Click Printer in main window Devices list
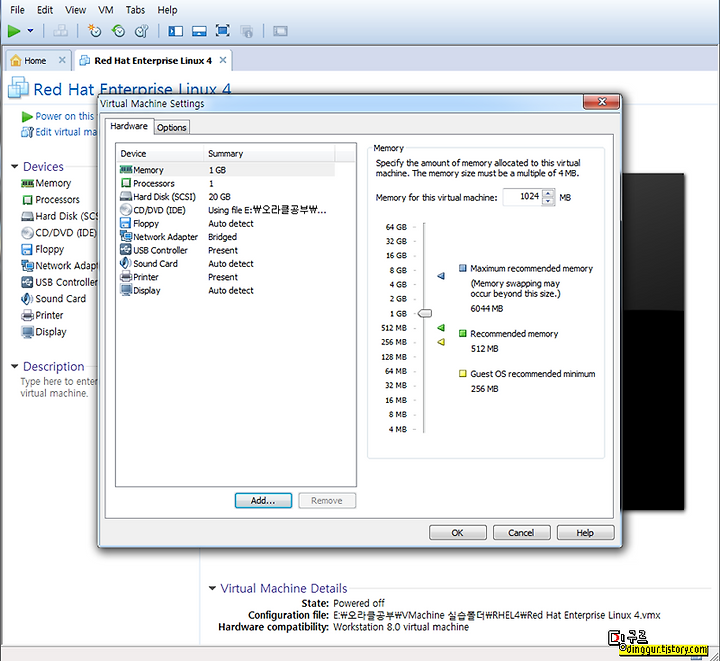The height and width of the screenshot is (661, 720). pos(42,315)
